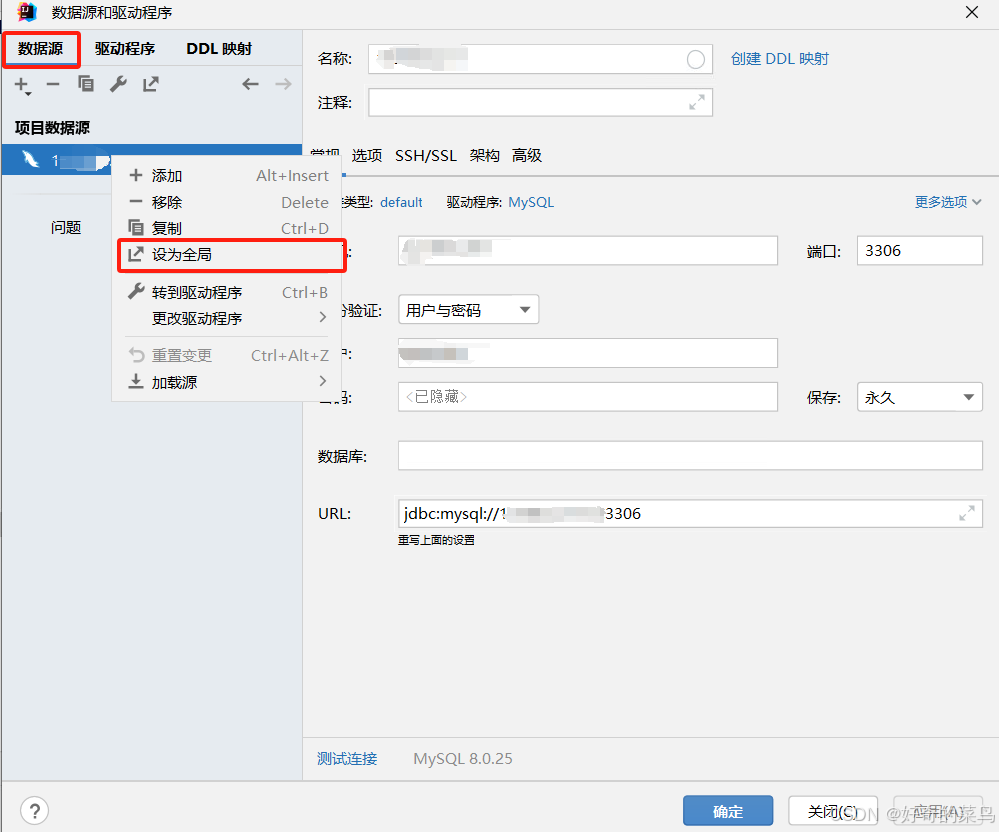The height and width of the screenshot is (832, 999).
Task: Click the MySQL dolphin data source icon
Action: click(x=31, y=159)
